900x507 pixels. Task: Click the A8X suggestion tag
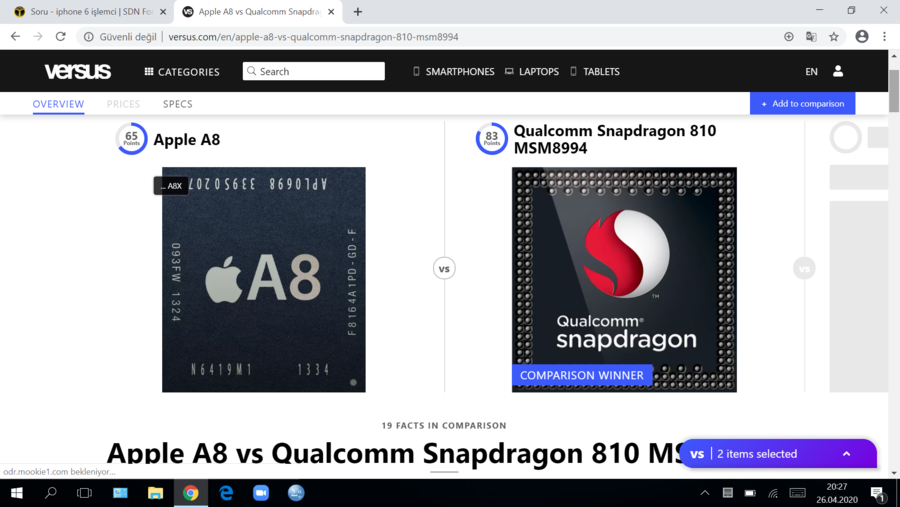pos(171,186)
